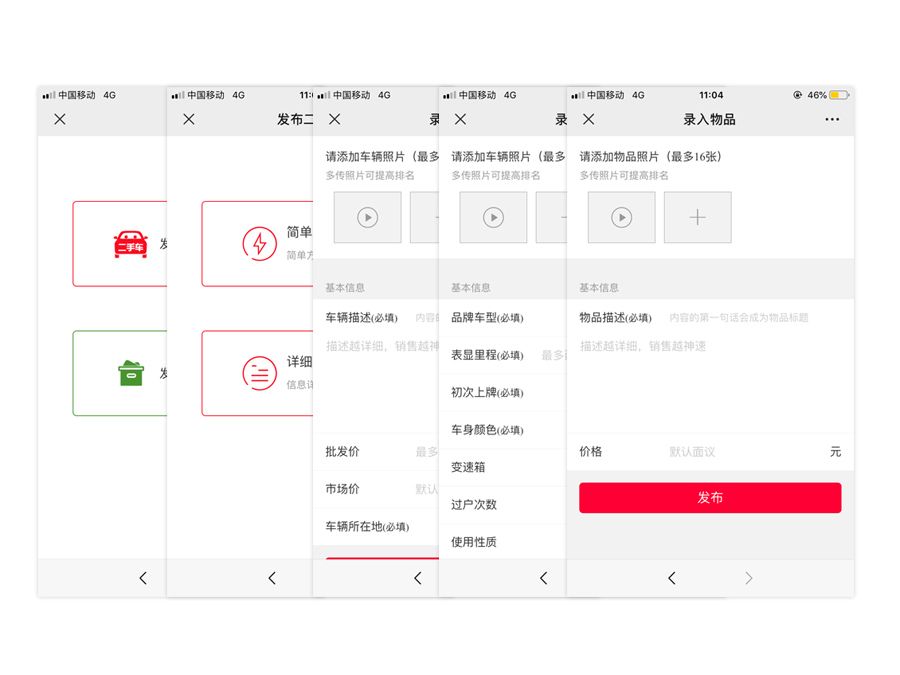Tap the detailed list circle icon

pyautogui.click(x=260, y=373)
